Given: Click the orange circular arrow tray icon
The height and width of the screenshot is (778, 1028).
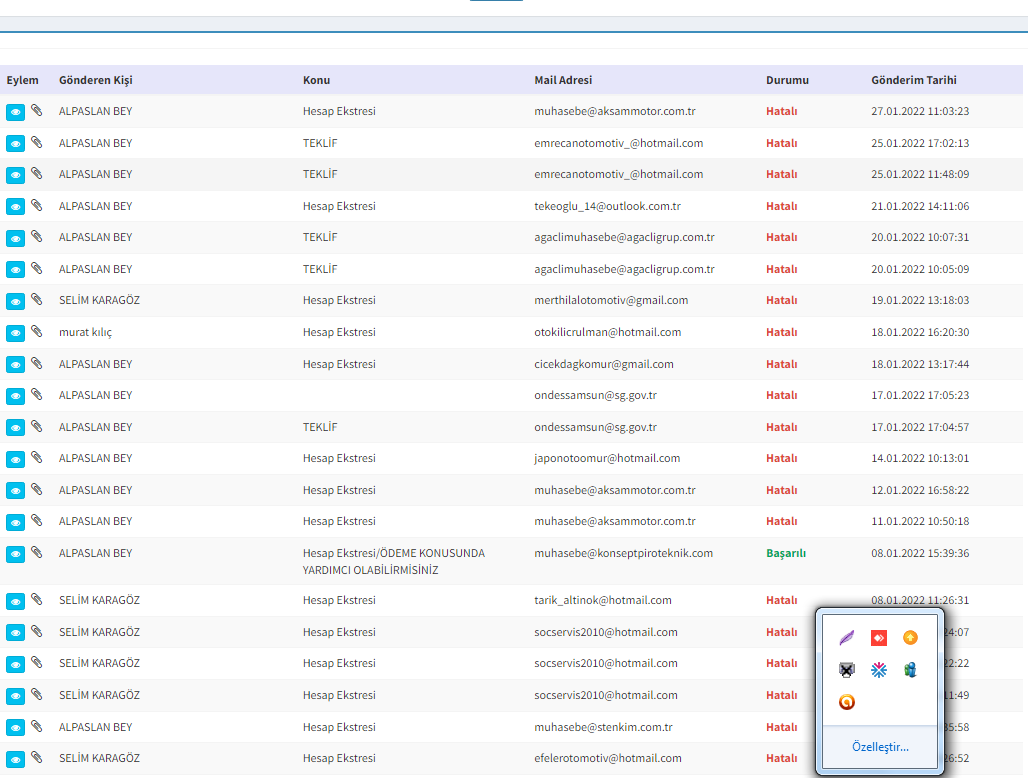Looking at the screenshot, I should click(x=847, y=702).
